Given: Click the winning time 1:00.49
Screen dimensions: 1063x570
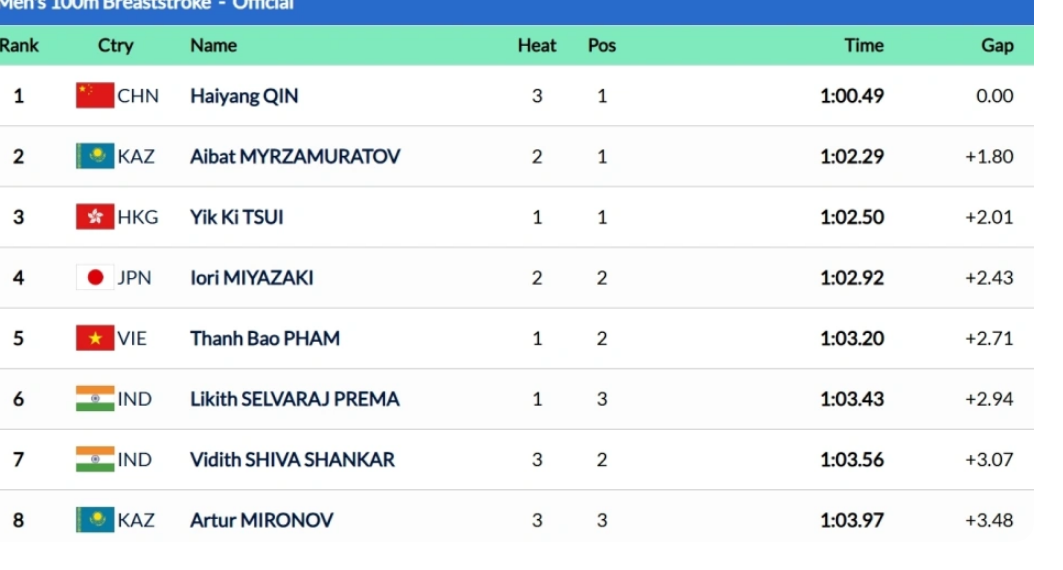Looking at the screenshot, I should pos(851,96).
